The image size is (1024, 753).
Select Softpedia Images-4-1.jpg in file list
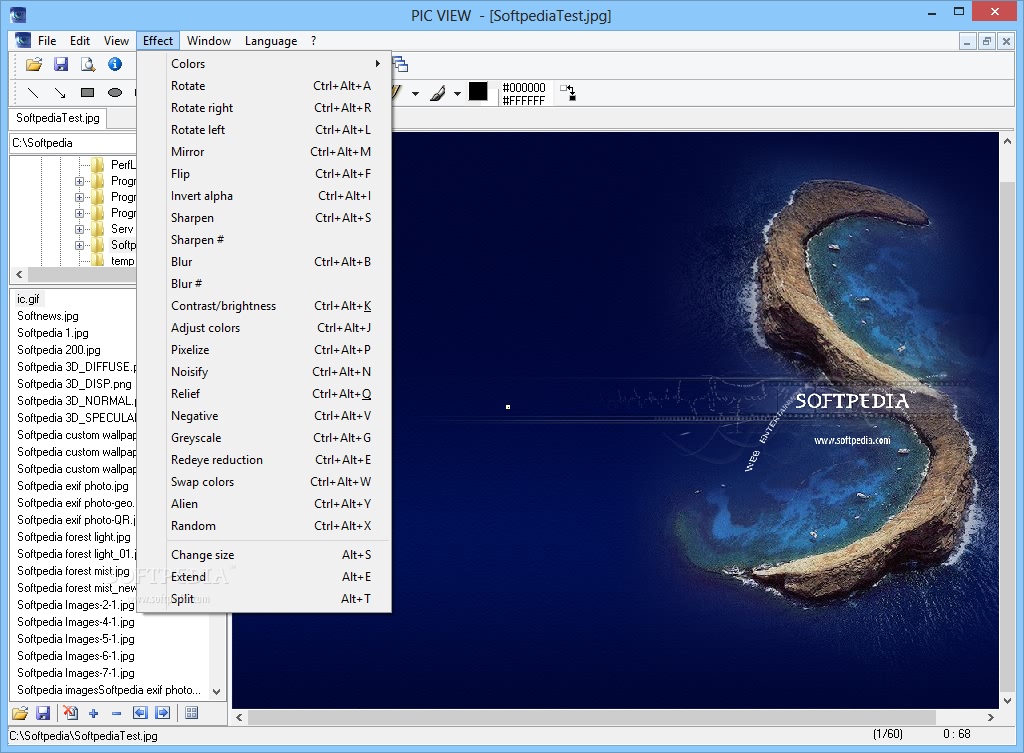pyautogui.click(x=76, y=622)
